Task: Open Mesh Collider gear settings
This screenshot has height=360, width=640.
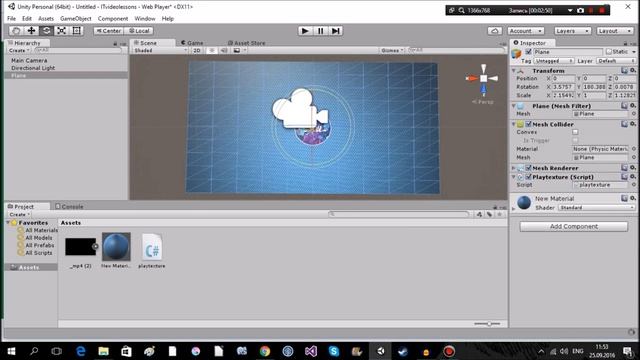Action: (x=633, y=124)
